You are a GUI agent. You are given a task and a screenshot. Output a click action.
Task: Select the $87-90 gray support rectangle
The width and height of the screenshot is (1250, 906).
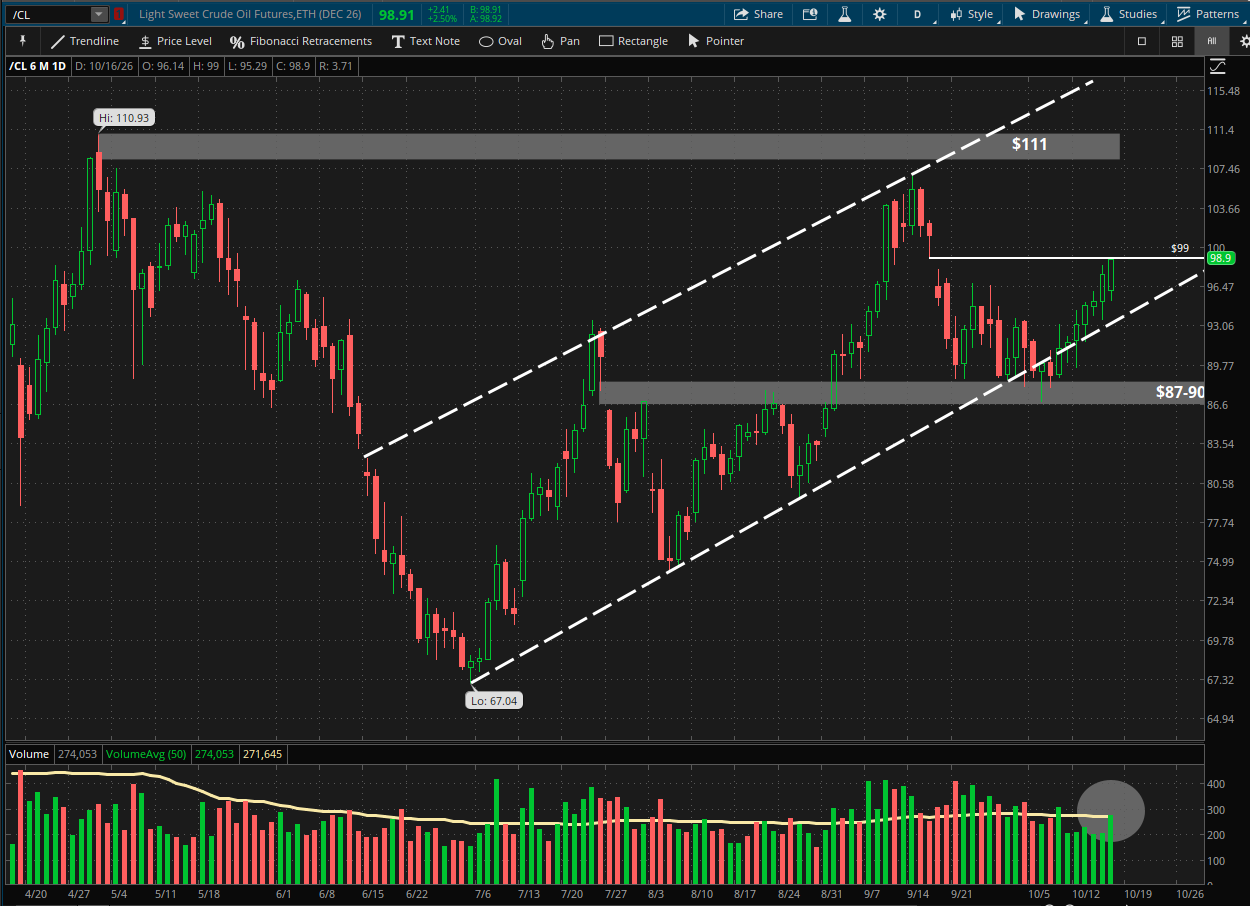coord(902,392)
